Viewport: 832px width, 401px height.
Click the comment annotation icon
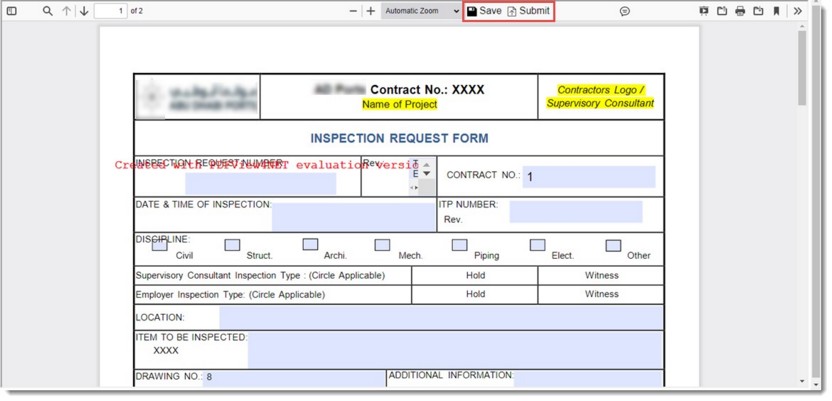624,11
